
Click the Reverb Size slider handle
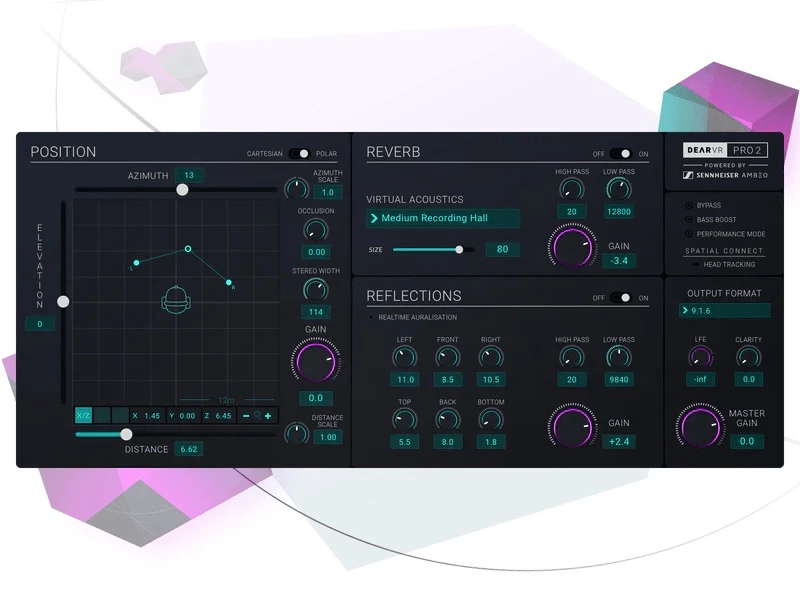click(459, 249)
